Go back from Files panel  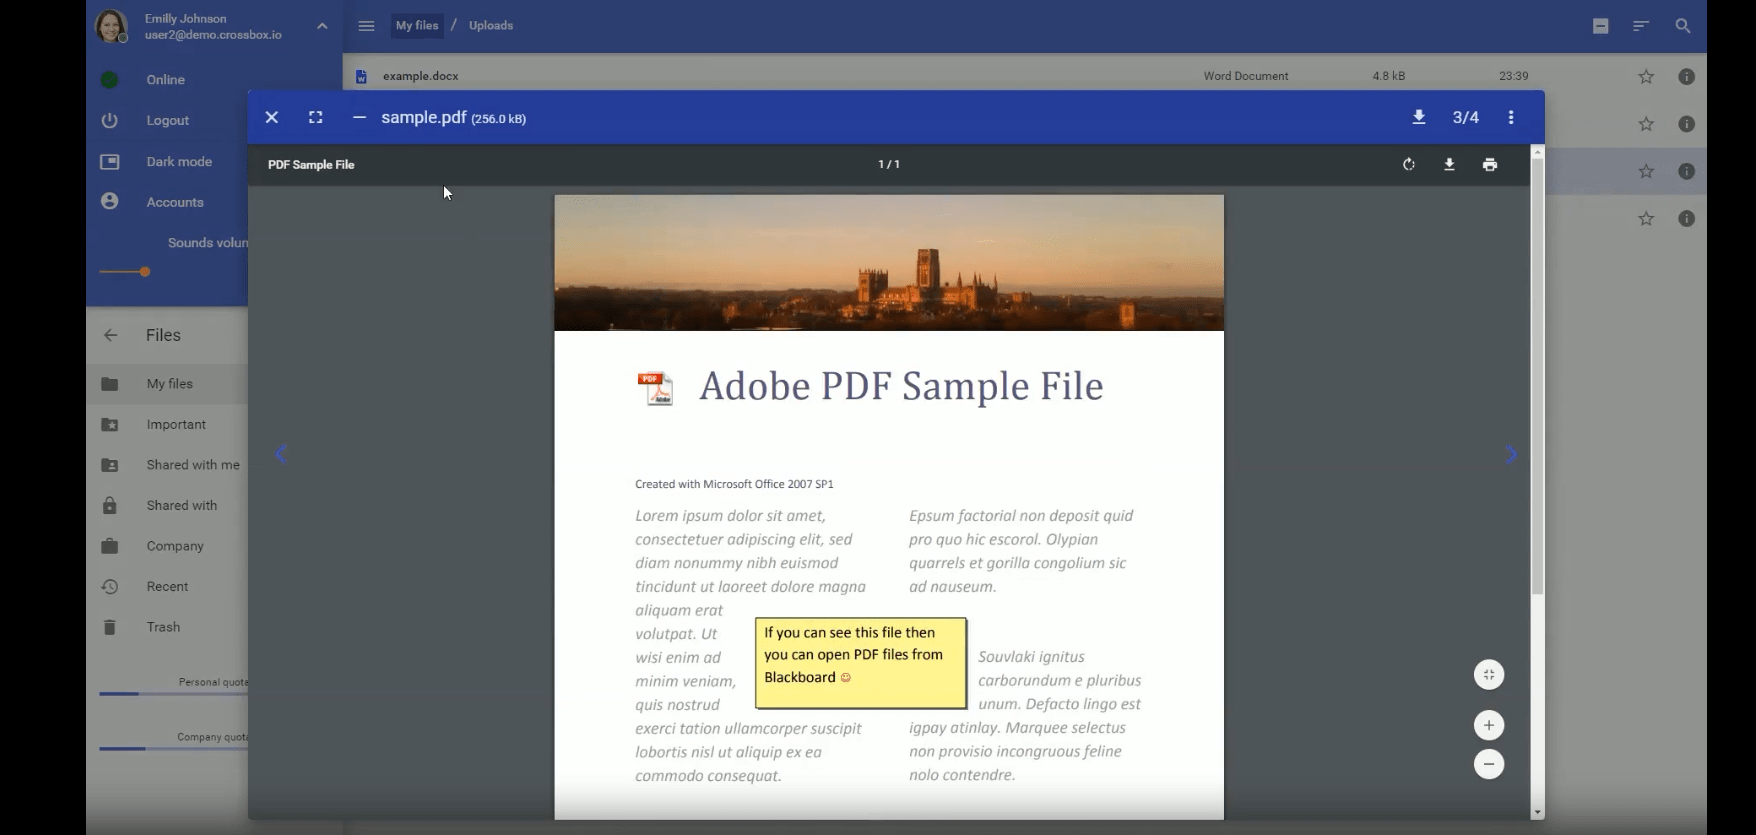(110, 335)
